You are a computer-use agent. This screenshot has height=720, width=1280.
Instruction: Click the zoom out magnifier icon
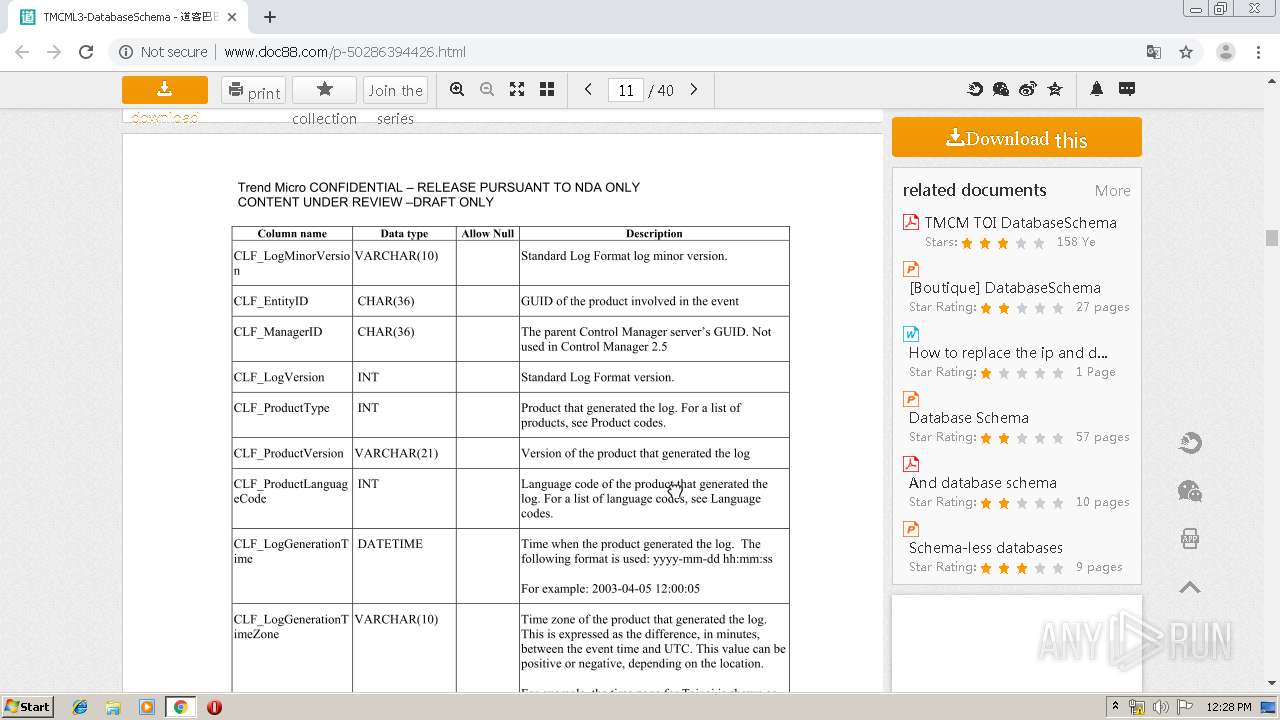pyautogui.click(x=487, y=90)
